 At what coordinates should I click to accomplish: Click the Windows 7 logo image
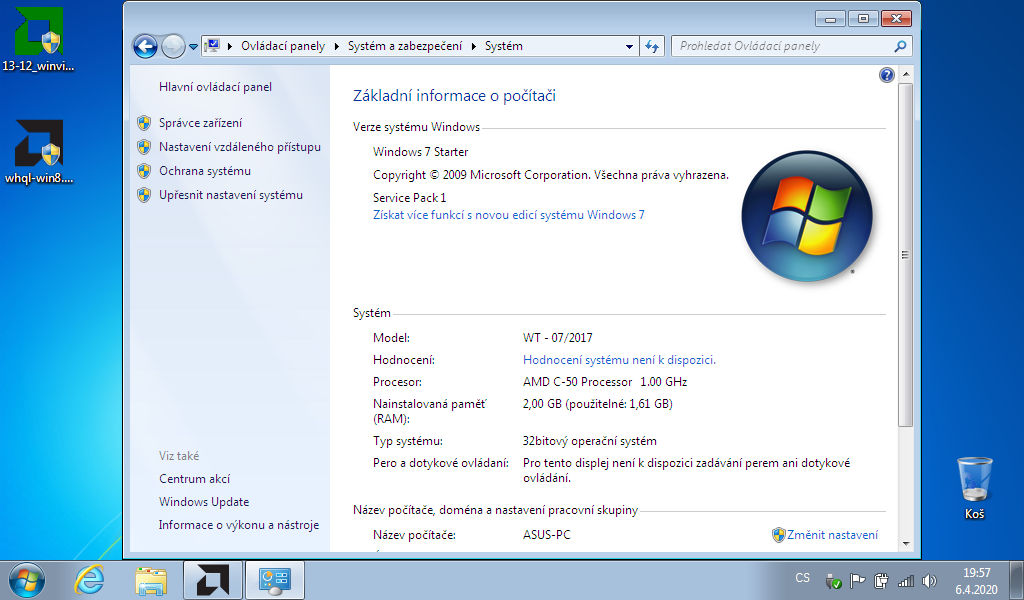[807, 216]
